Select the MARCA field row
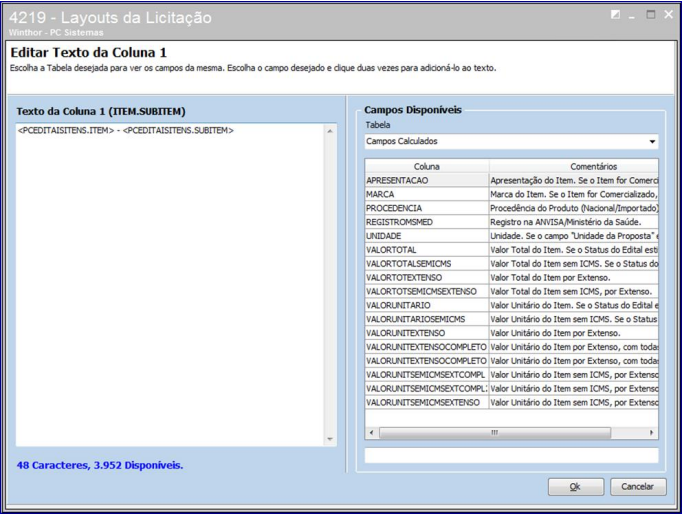This screenshot has height=516, width=683. (x=511, y=194)
